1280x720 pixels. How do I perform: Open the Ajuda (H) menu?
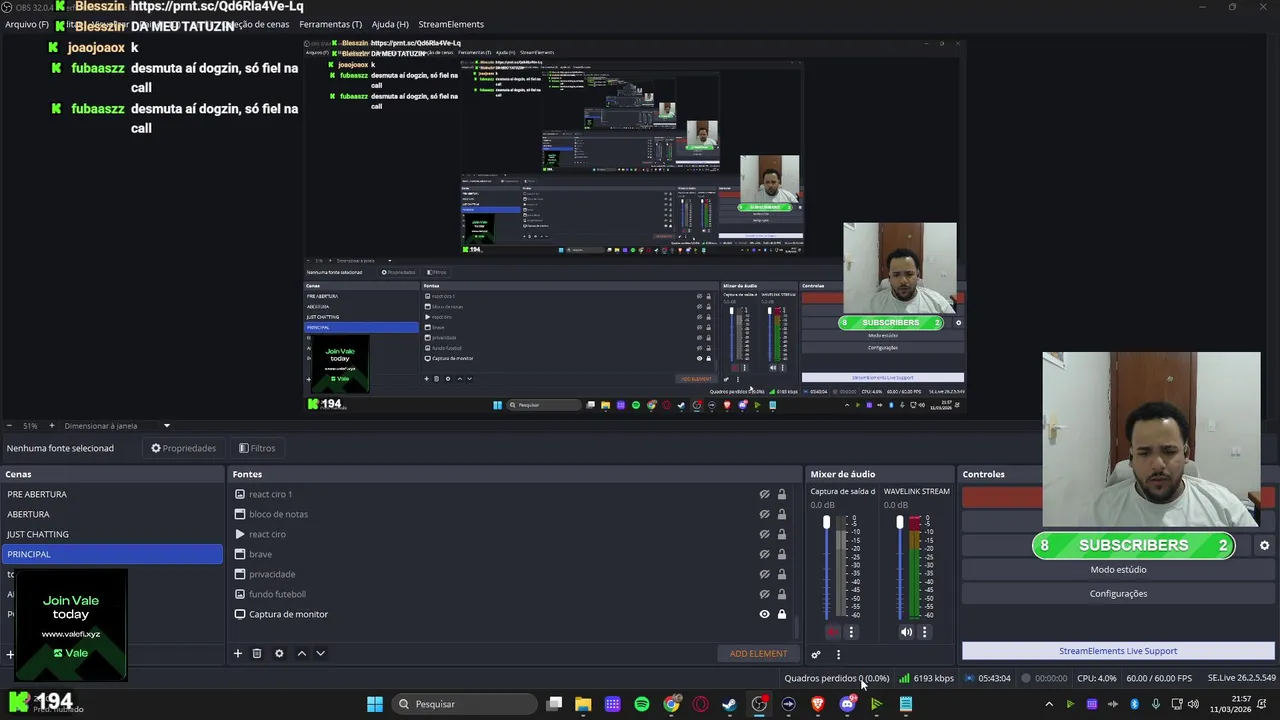[390, 24]
